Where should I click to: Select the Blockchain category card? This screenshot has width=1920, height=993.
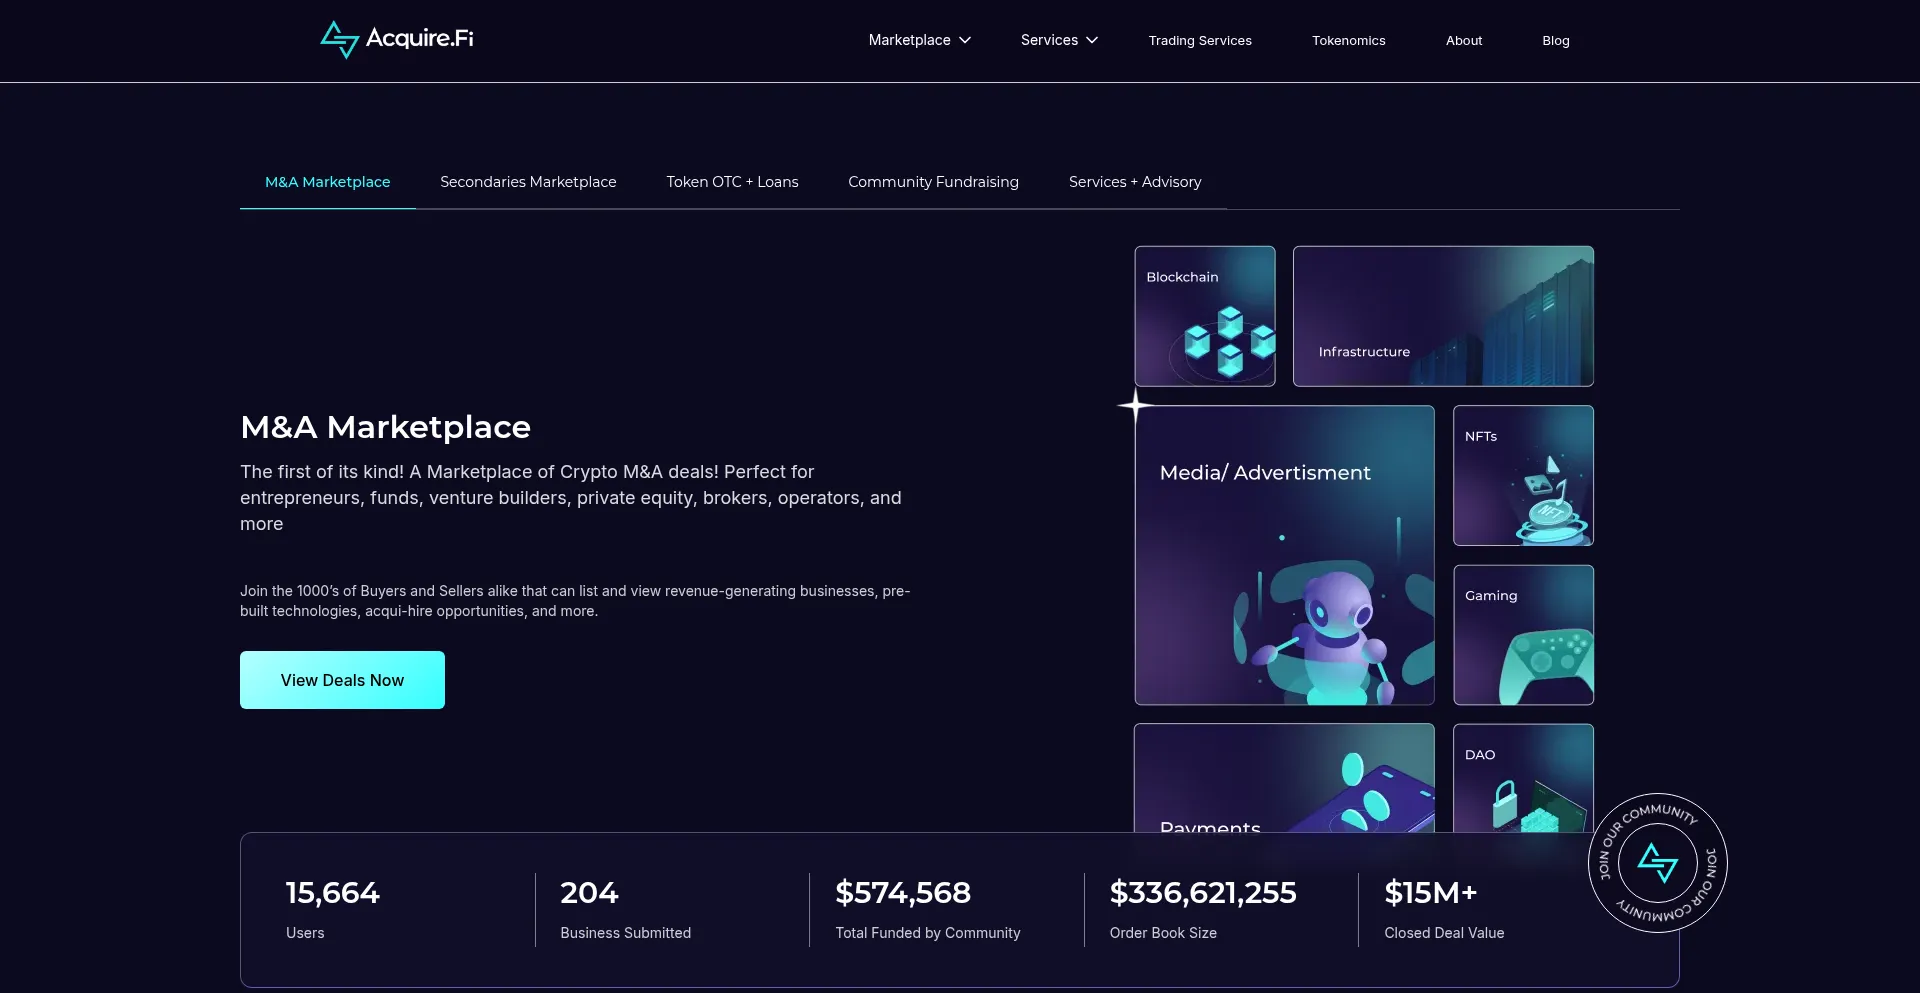[1205, 316]
